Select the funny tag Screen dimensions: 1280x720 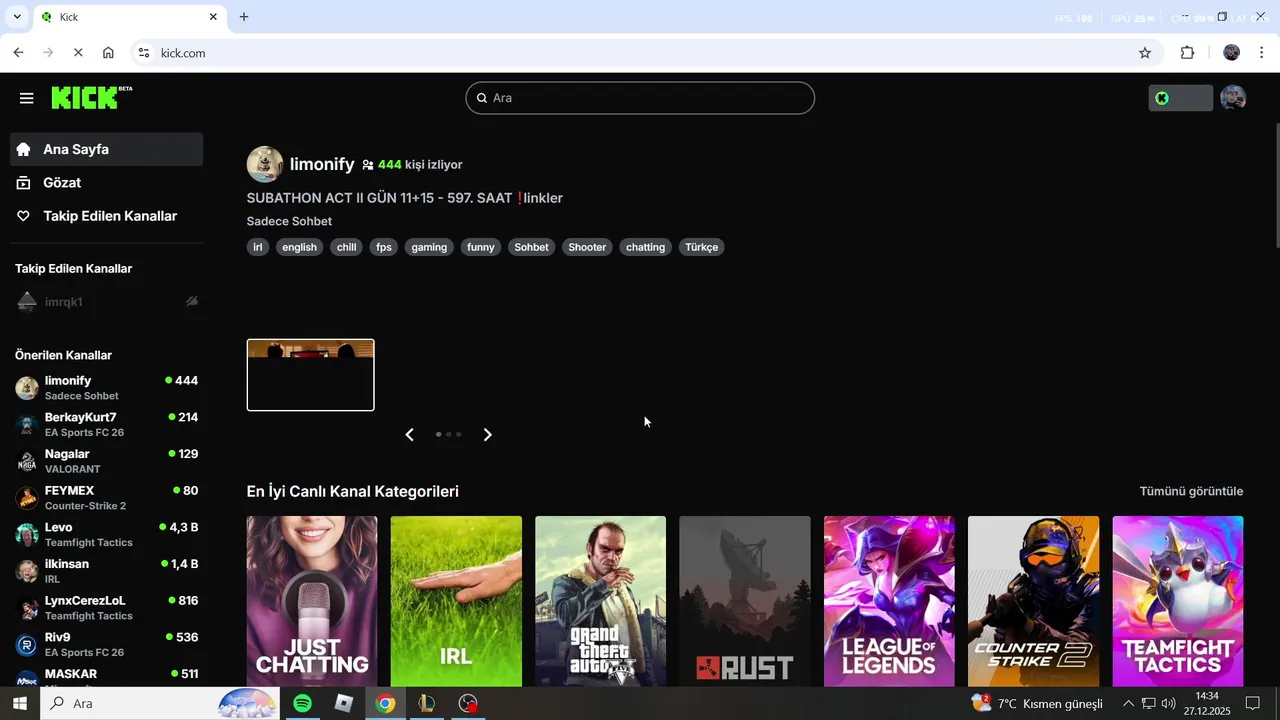(x=481, y=247)
